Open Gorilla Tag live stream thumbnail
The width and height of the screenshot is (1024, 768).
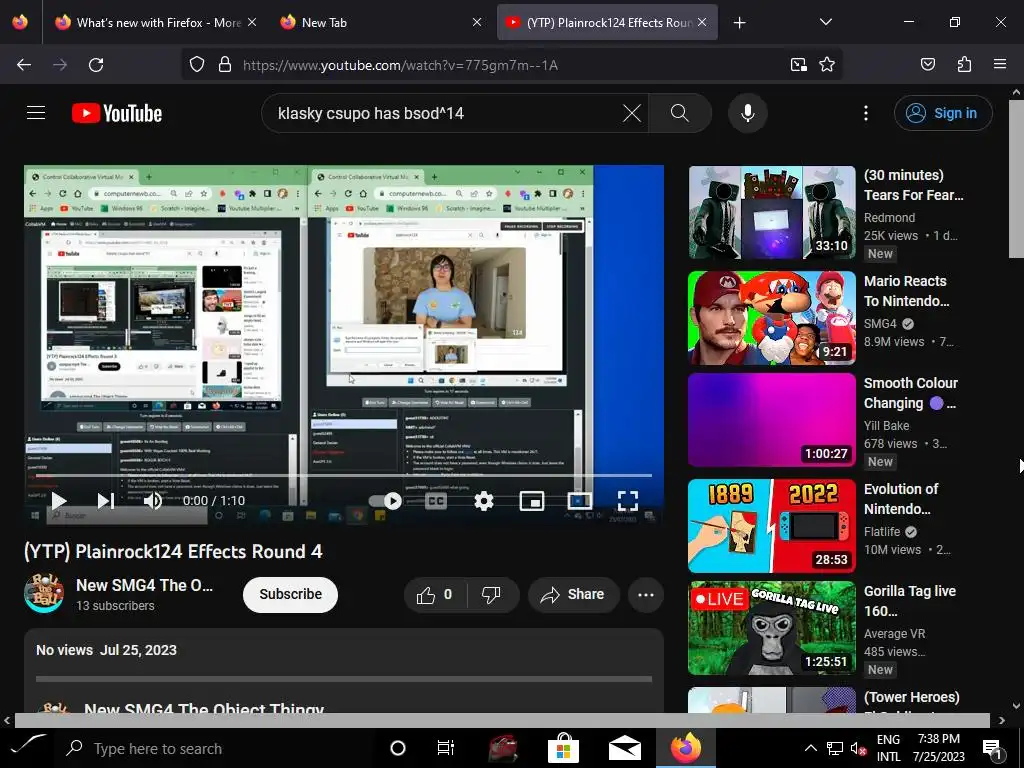tap(771, 628)
